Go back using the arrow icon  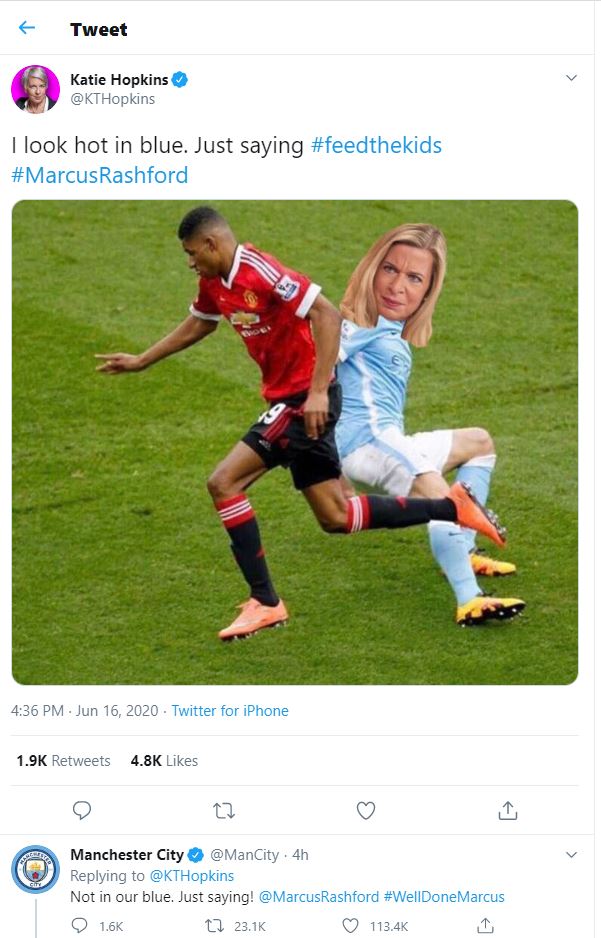coord(27,28)
